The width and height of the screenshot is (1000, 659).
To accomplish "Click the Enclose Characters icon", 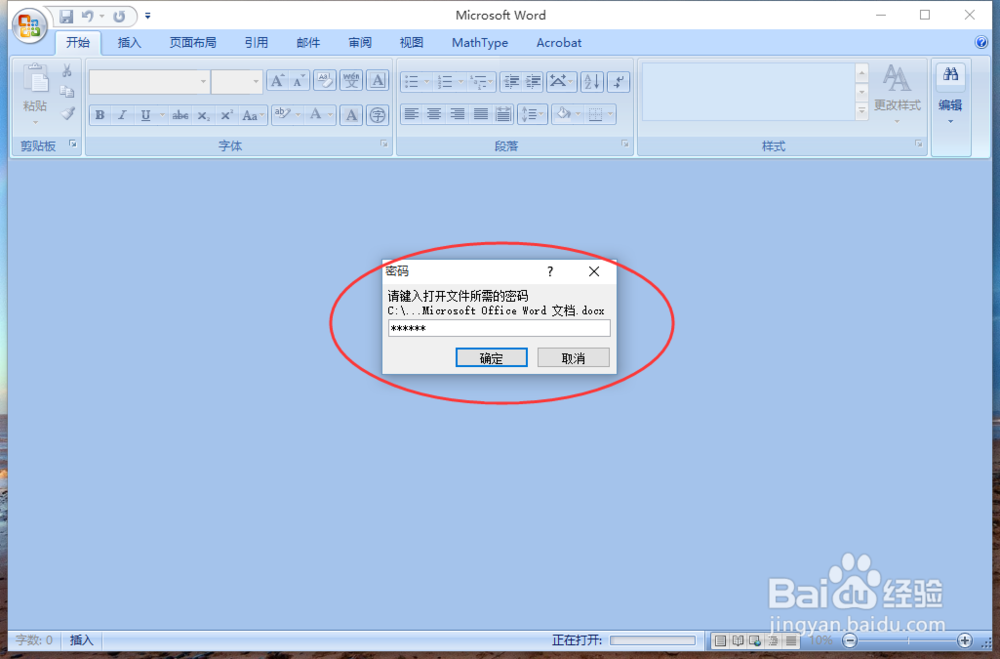I will (378, 115).
